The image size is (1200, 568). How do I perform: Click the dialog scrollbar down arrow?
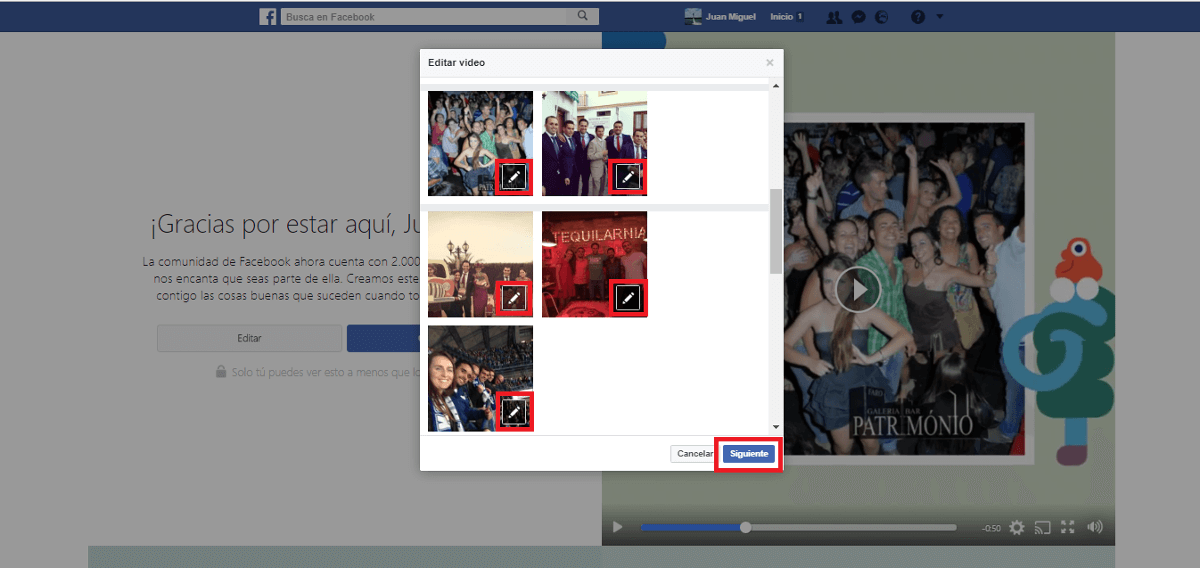click(x=776, y=427)
